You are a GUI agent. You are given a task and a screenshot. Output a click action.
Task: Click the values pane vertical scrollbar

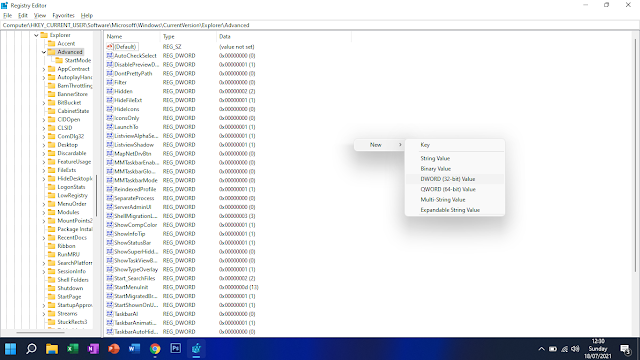pos(635,155)
